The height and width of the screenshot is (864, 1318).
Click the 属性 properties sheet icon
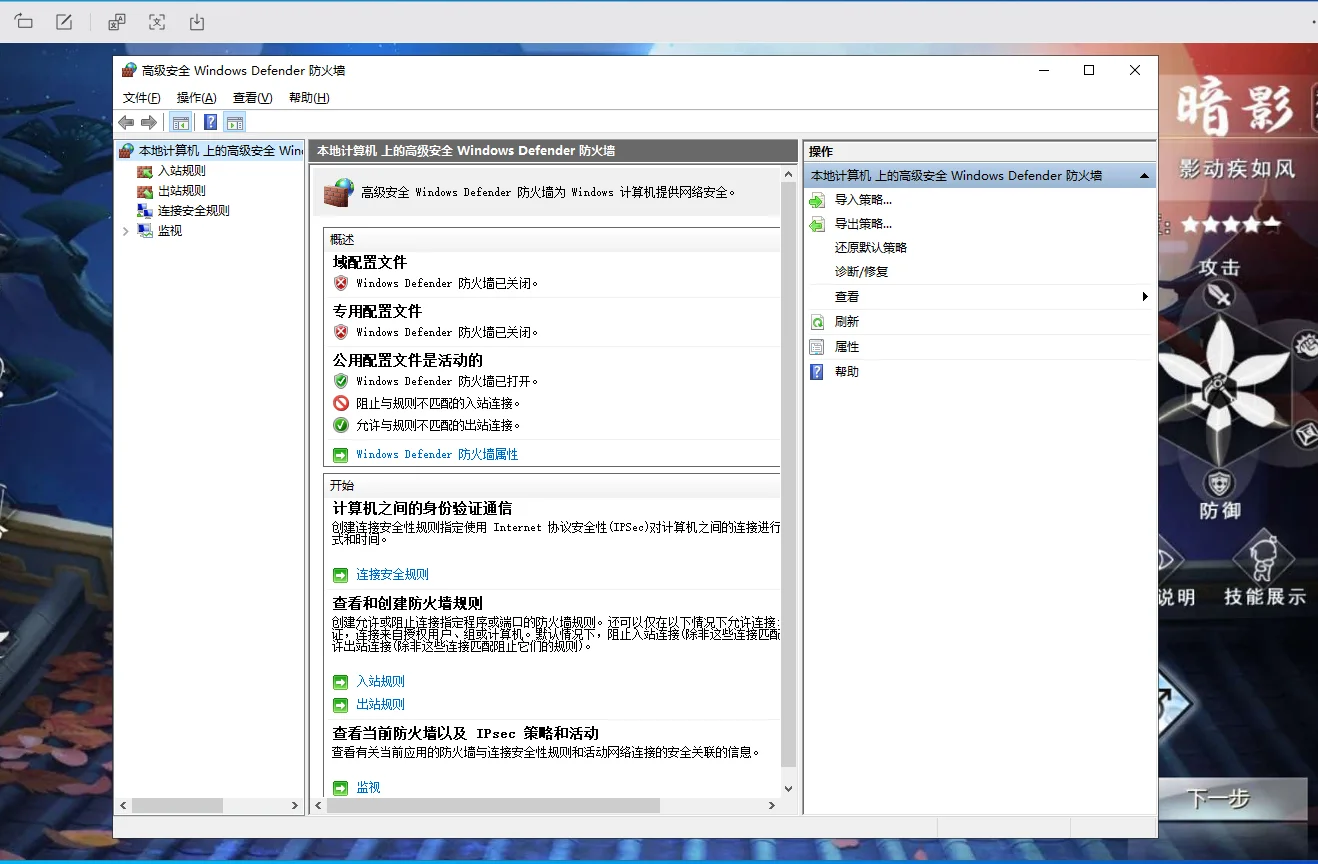point(817,347)
